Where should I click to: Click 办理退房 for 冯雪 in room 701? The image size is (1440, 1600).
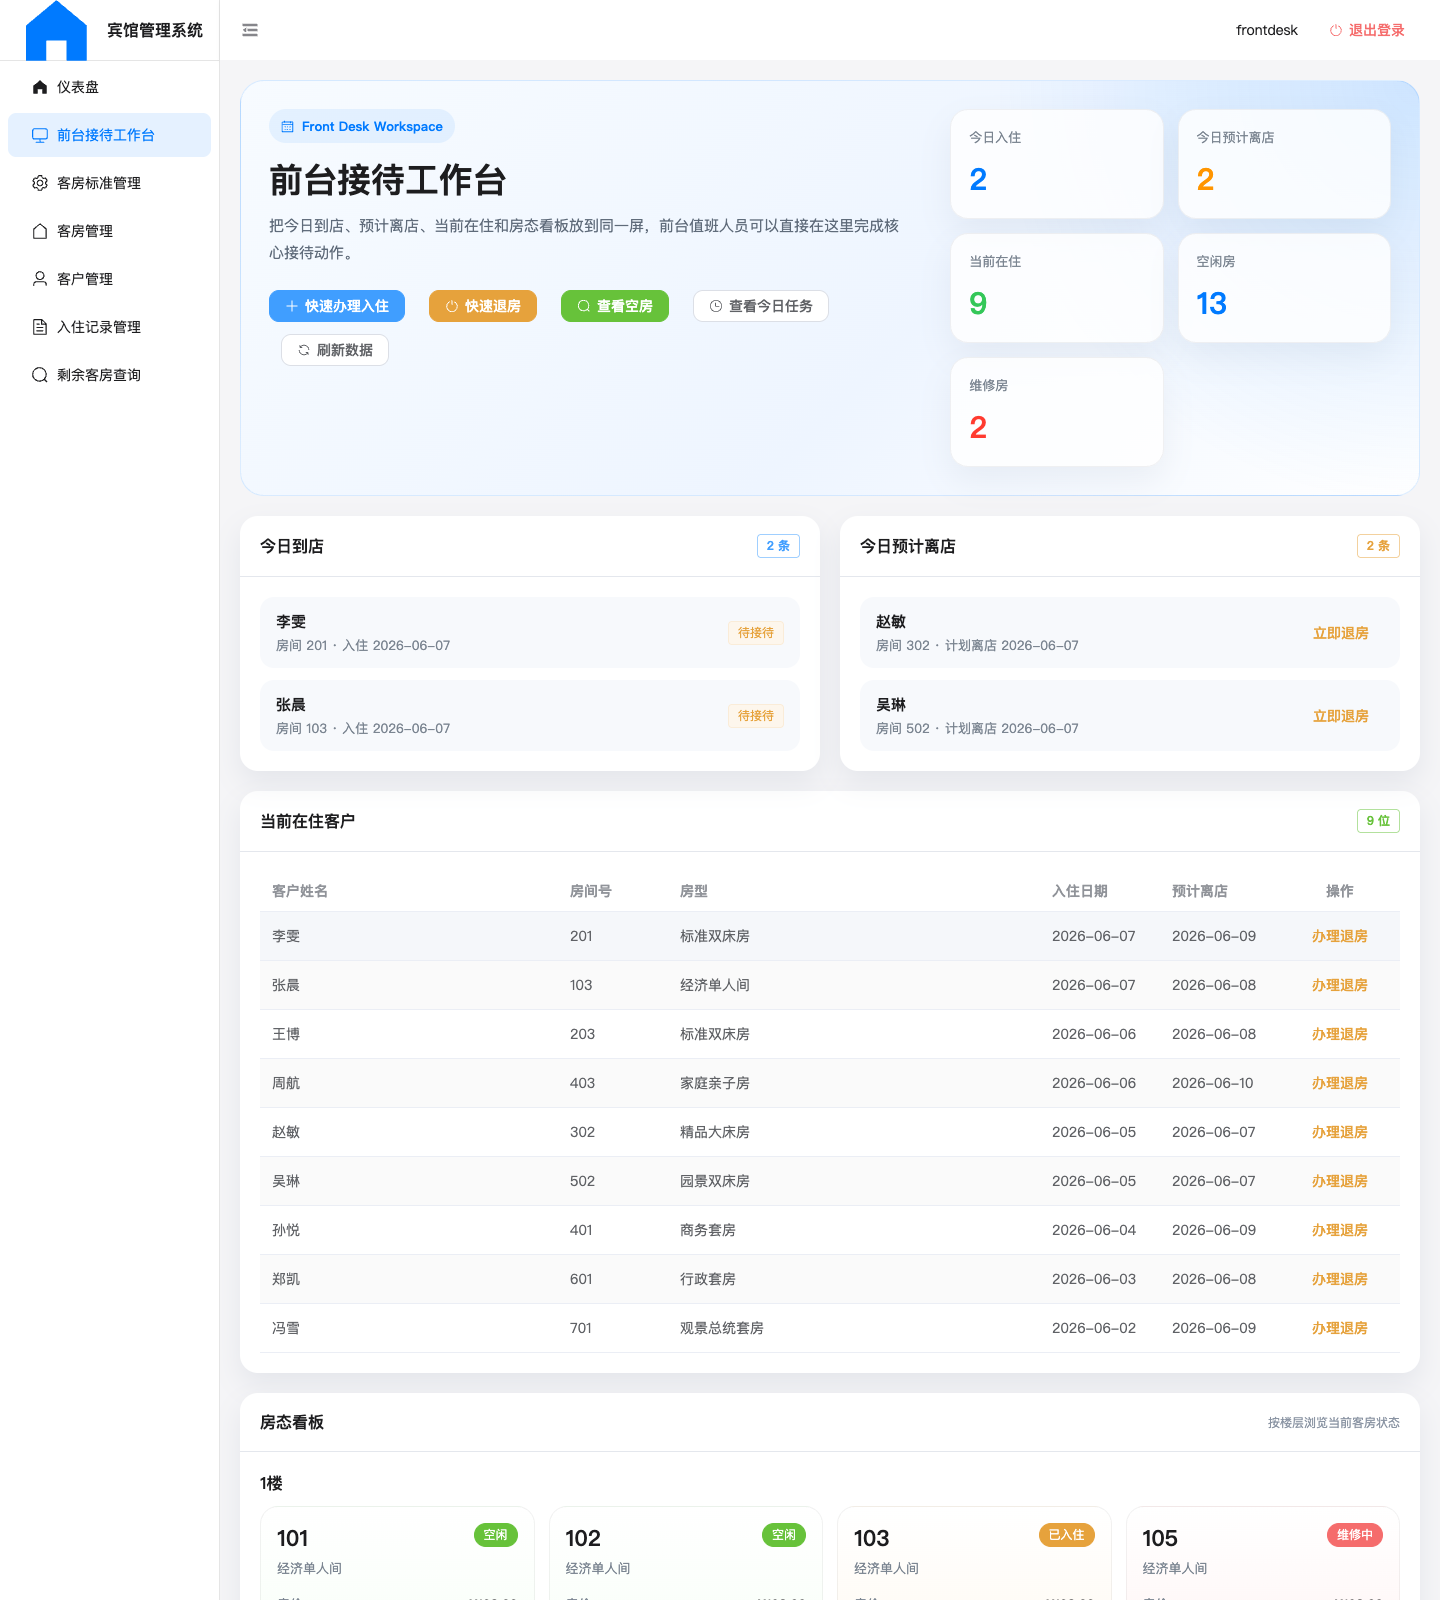(x=1340, y=1328)
